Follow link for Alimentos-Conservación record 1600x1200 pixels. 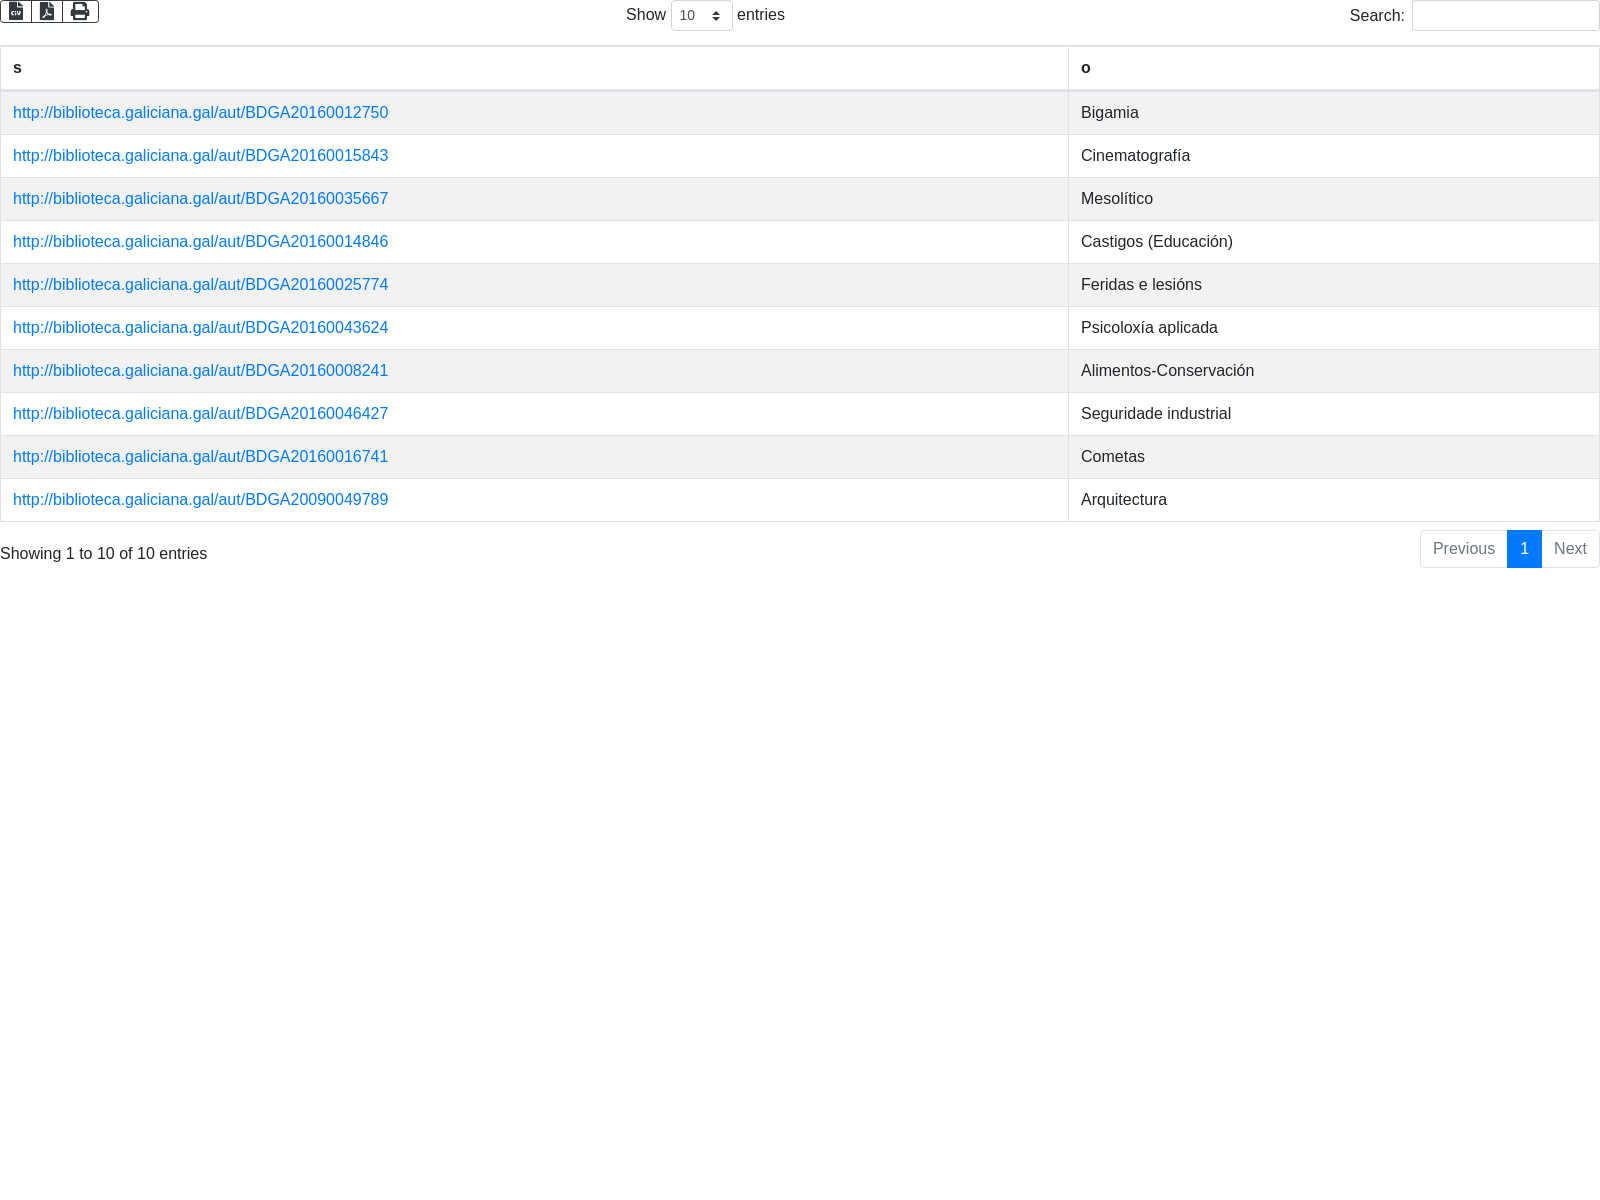pyautogui.click(x=200, y=371)
